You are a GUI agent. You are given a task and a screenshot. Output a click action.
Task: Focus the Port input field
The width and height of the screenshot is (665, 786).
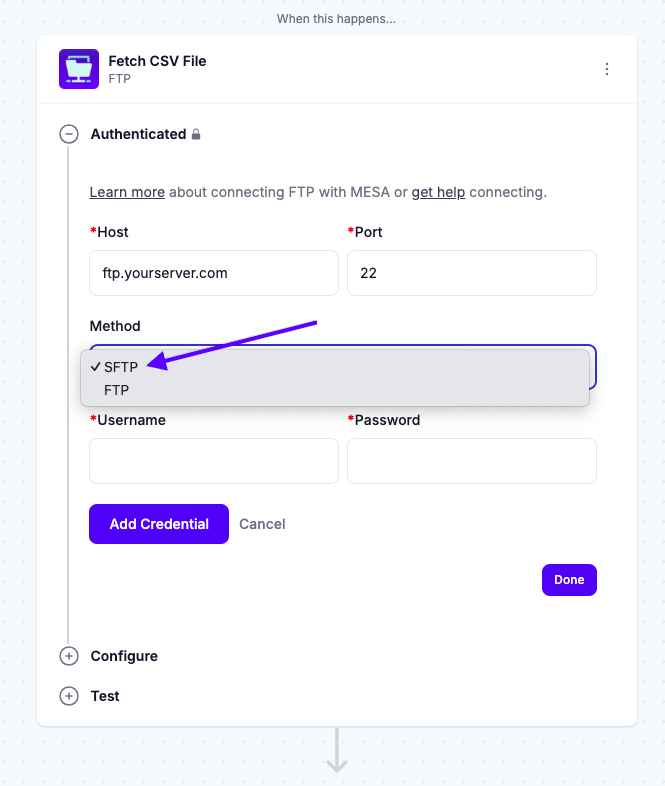[472, 273]
